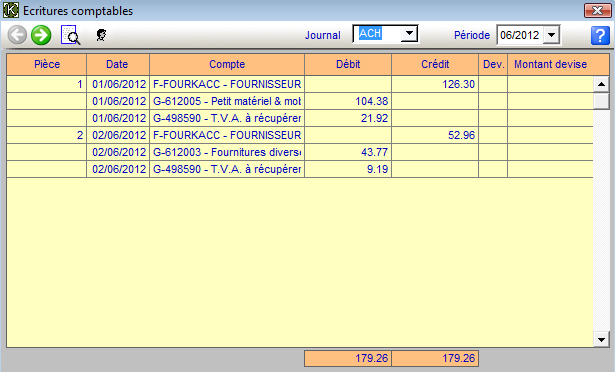Select the G-612003 Fournitures diverses cell
This screenshot has height=372, width=615.
[227, 152]
